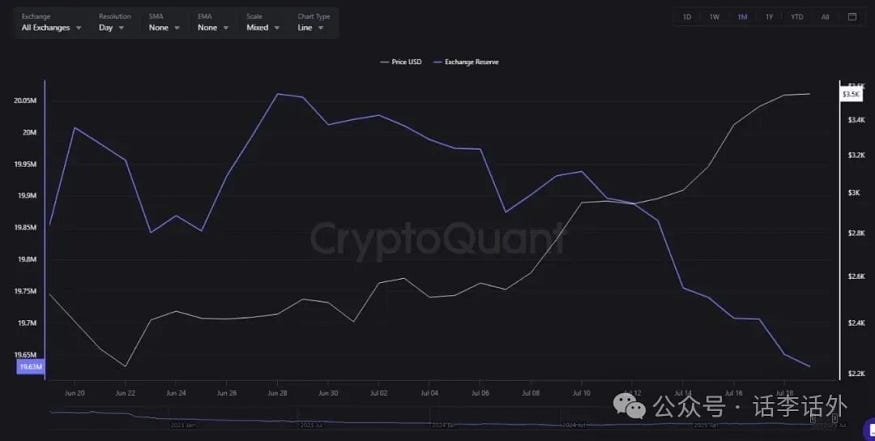Image resolution: width=875 pixels, height=441 pixels.
Task: Select the 1W time range
Action: point(714,17)
